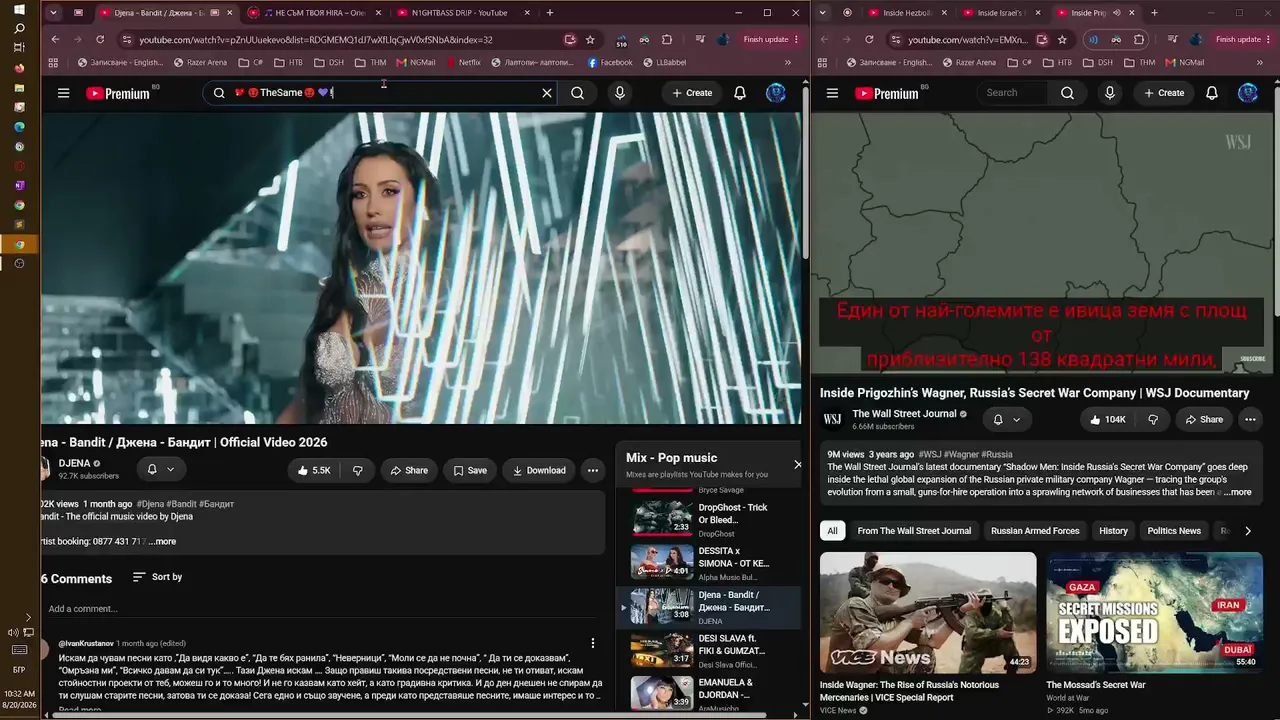
Task: Open more actions for the Djena Bandit video
Action: (x=593, y=470)
